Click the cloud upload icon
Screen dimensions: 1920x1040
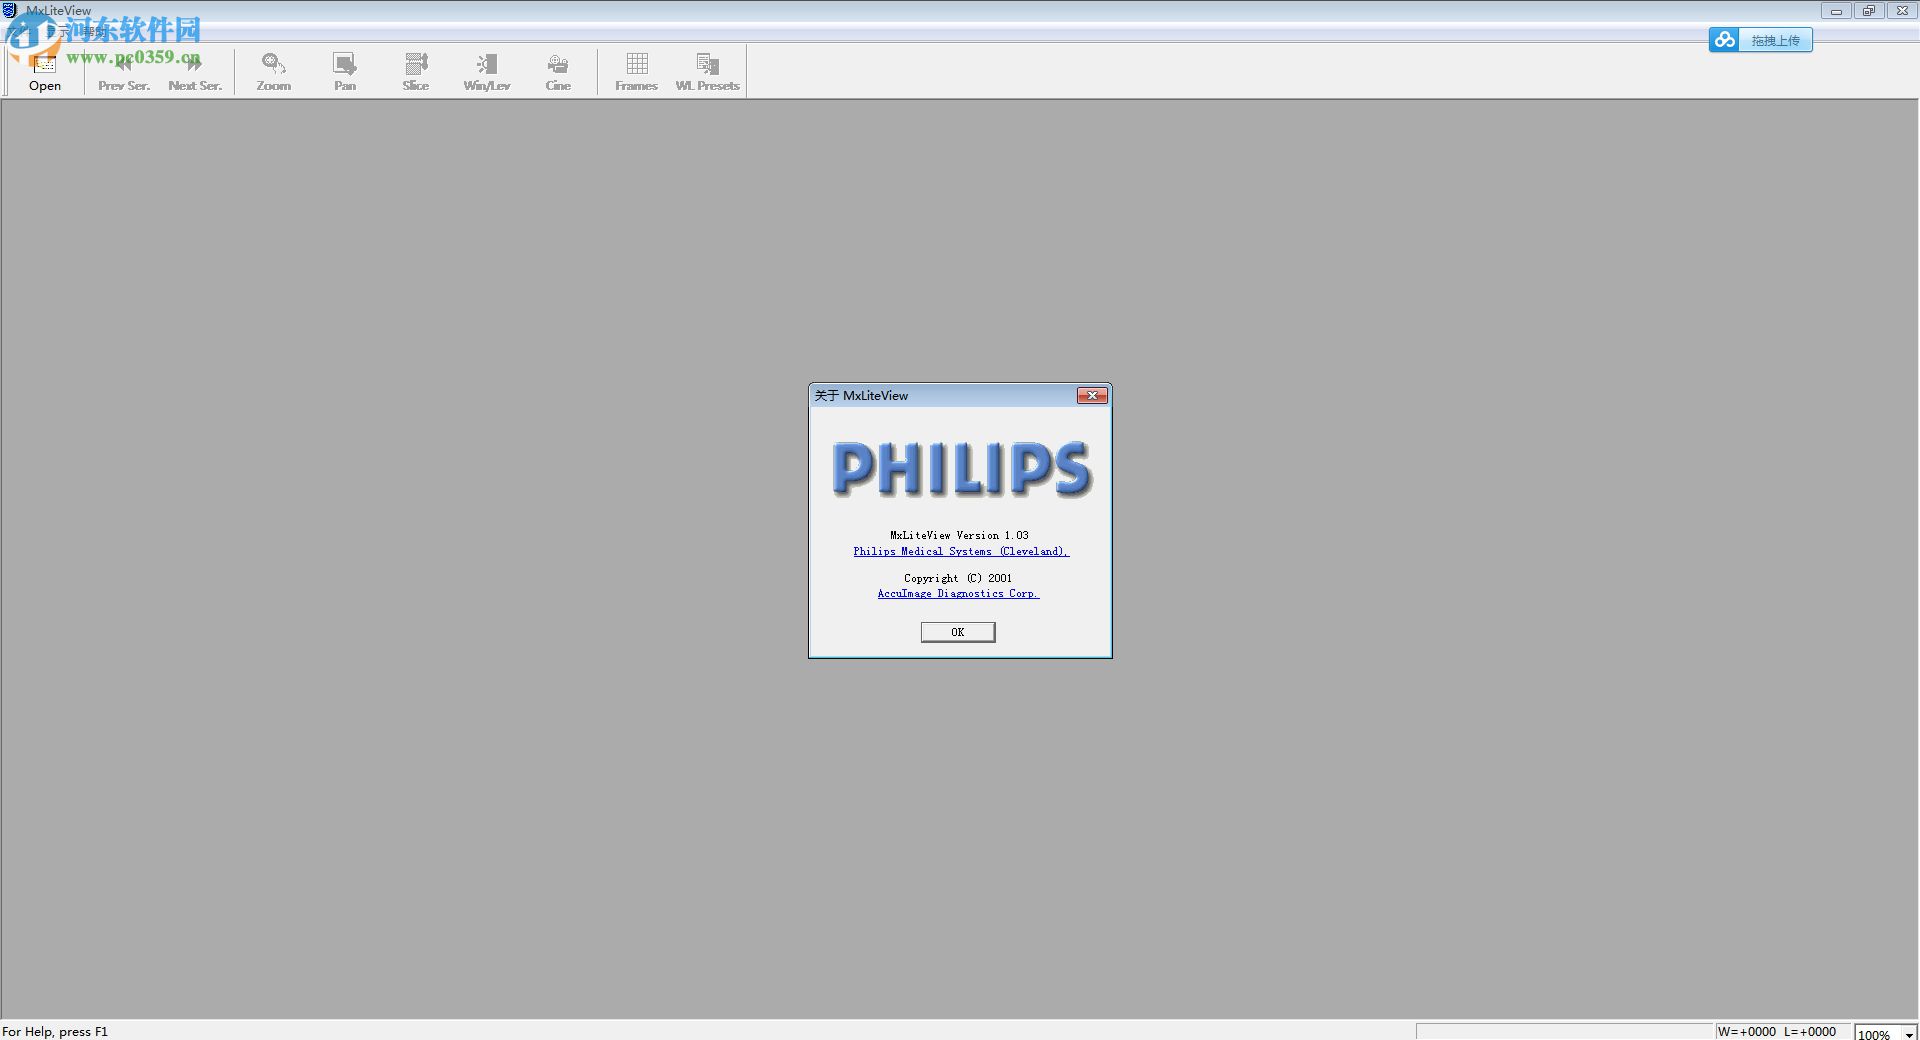(x=1725, y=39)
